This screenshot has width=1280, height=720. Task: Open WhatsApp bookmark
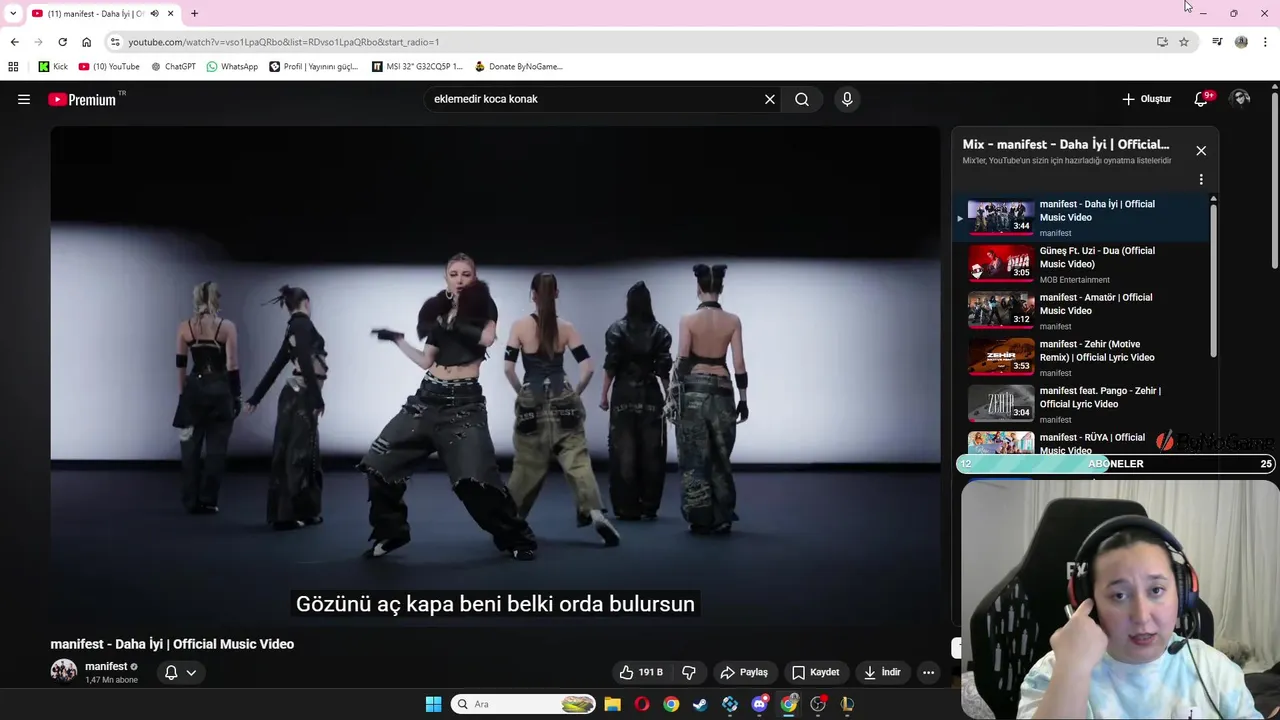[x=232, y=66]
